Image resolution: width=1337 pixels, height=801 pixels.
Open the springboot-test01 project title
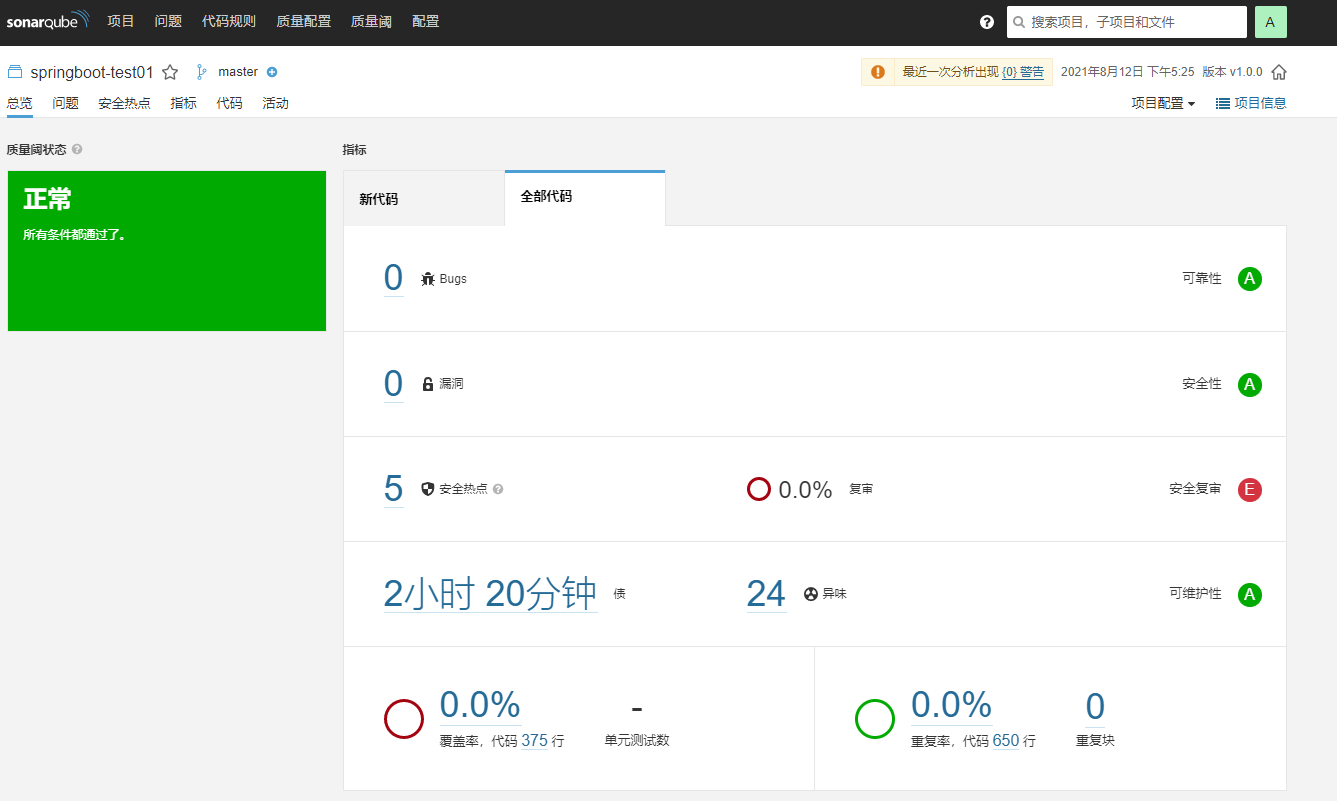click(92, 72)
